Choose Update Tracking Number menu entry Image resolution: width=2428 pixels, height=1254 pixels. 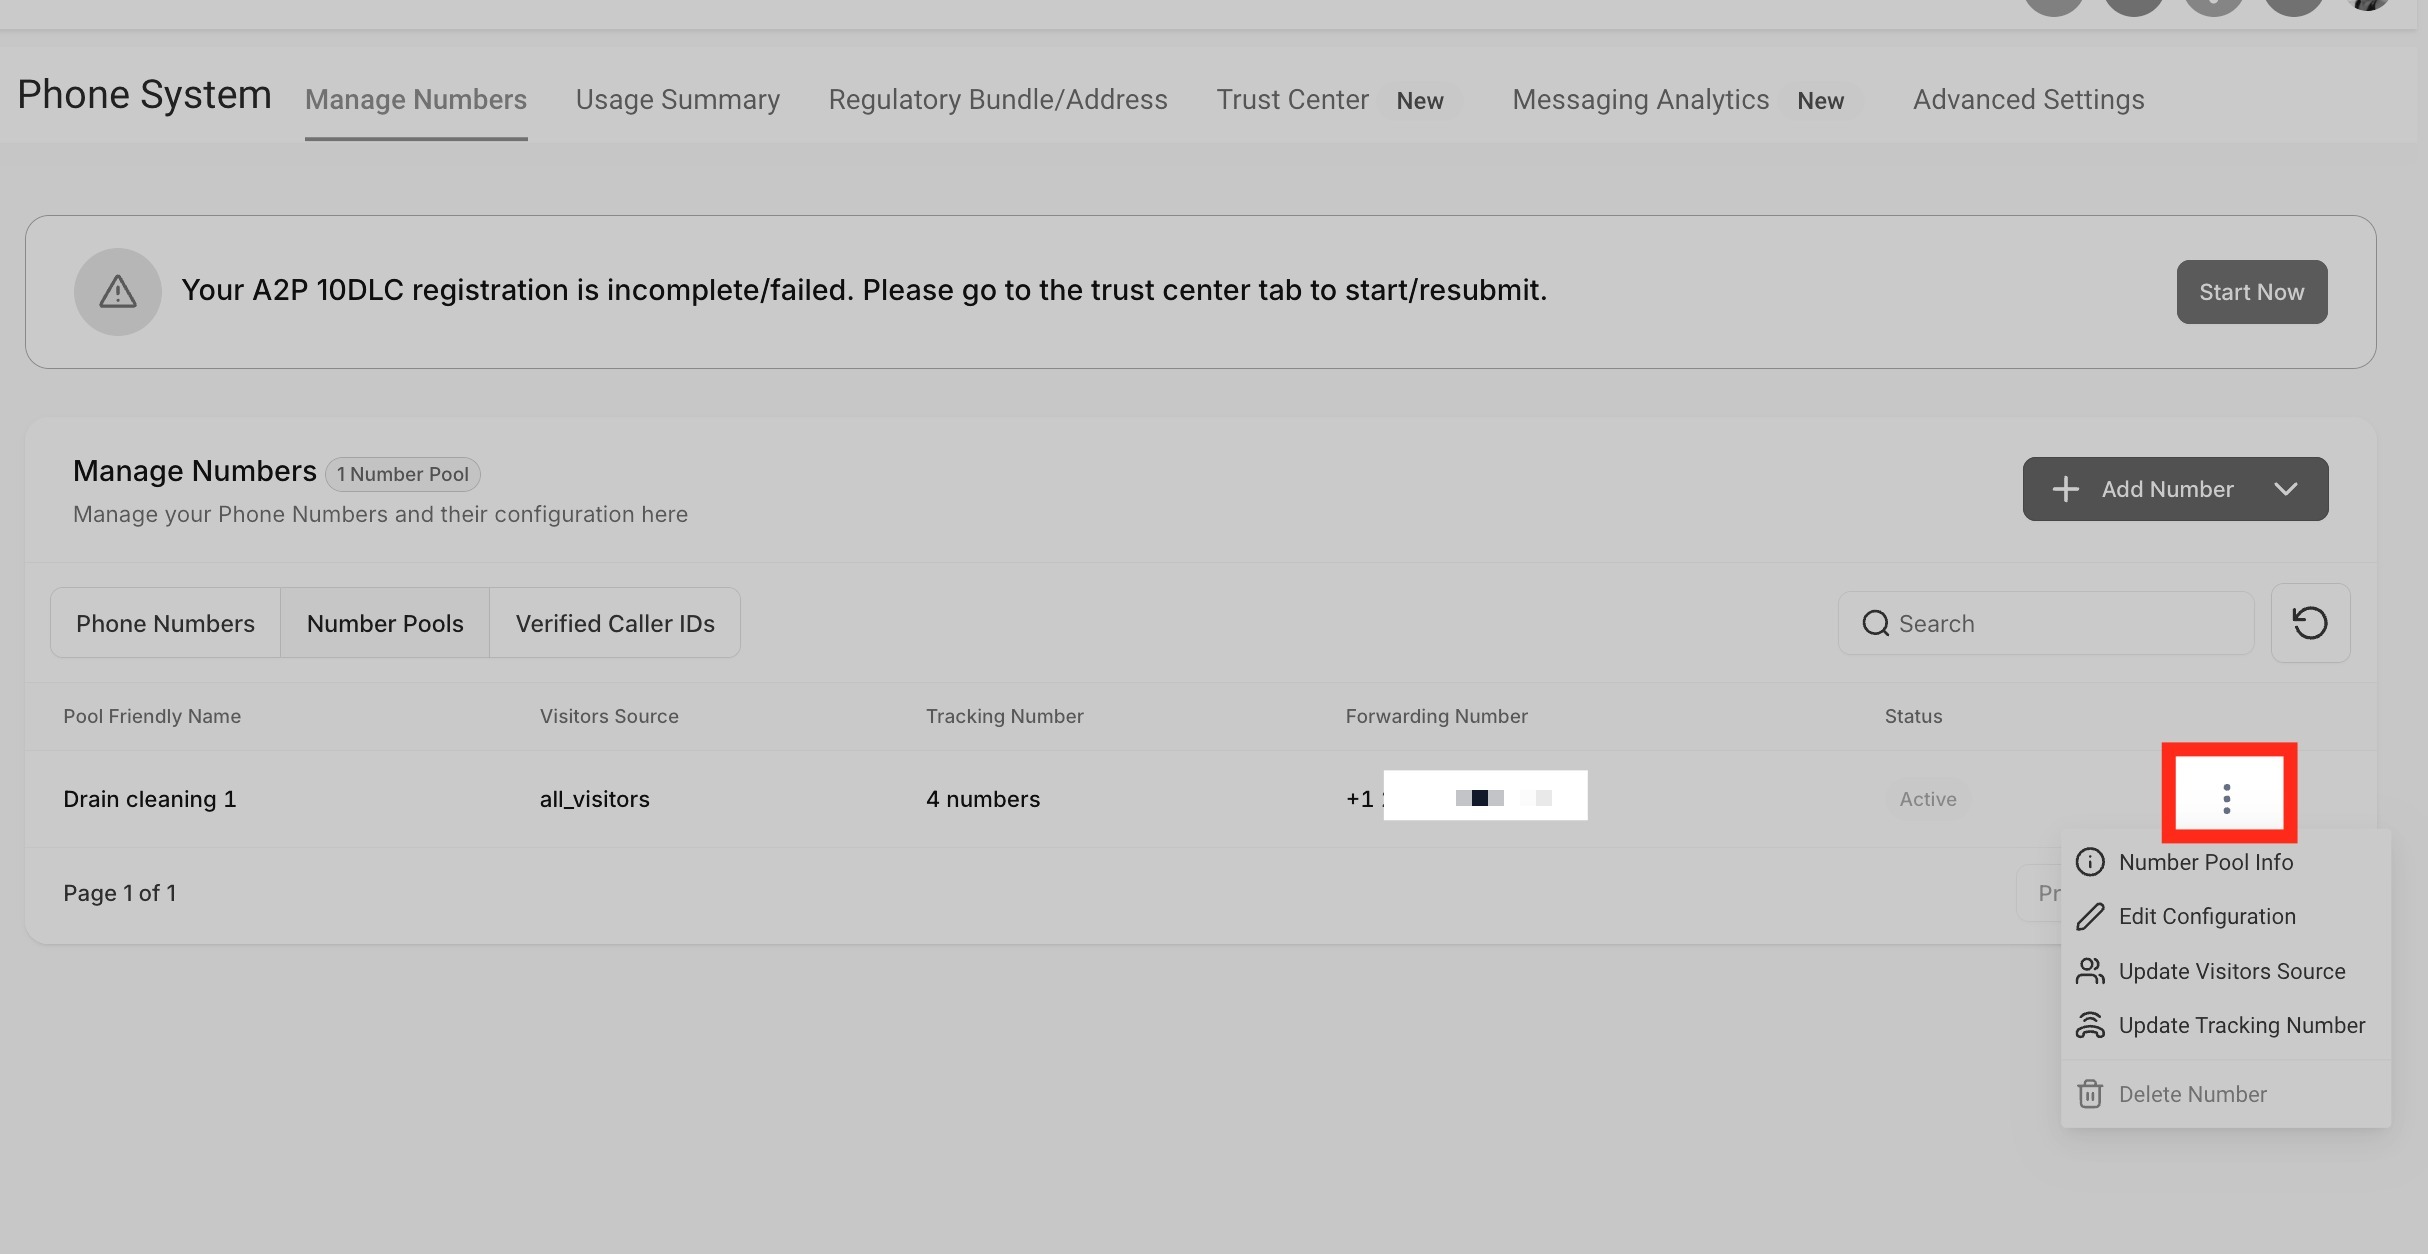point(2241,1025)
